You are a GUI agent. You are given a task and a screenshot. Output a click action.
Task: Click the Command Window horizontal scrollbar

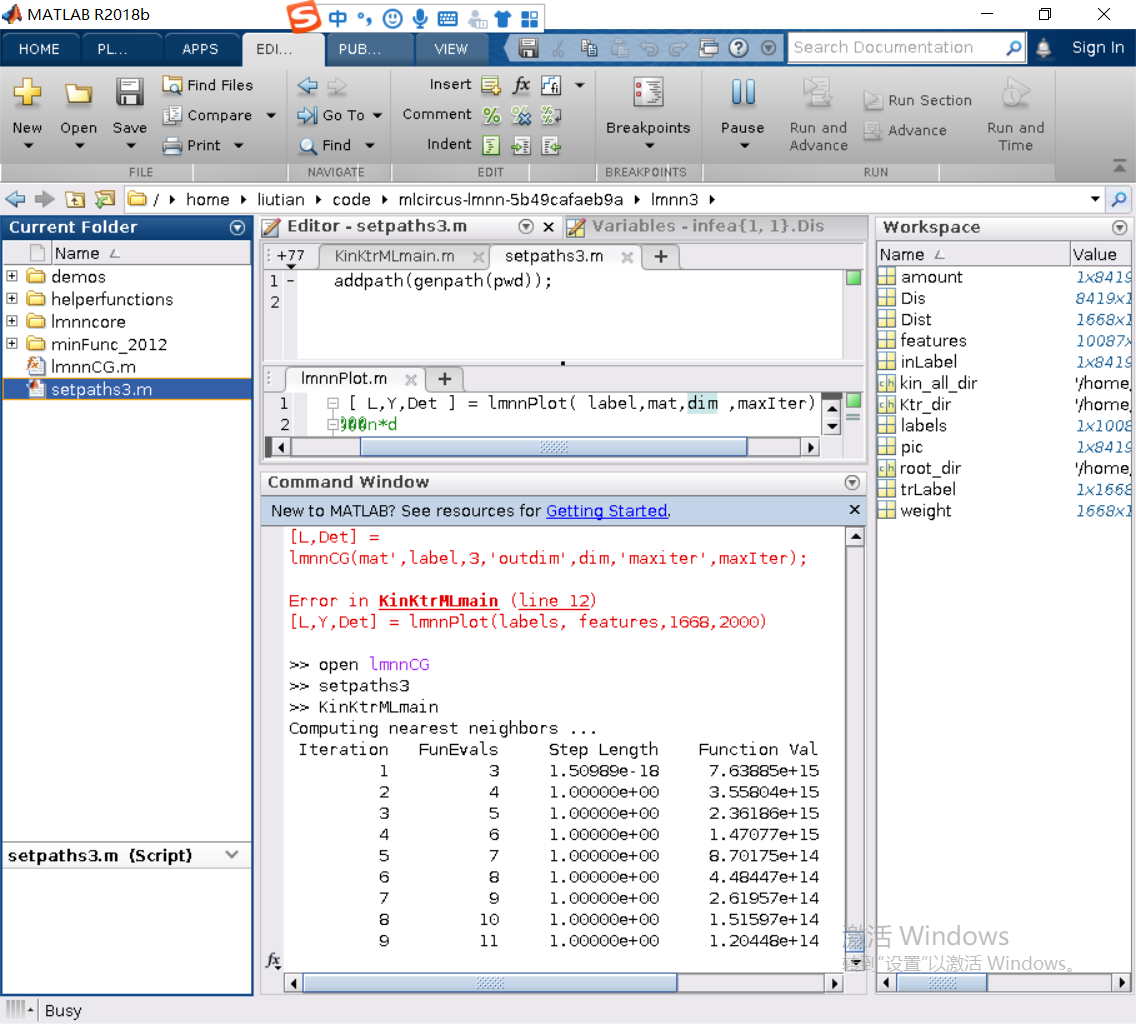click(x=490, y=983)
